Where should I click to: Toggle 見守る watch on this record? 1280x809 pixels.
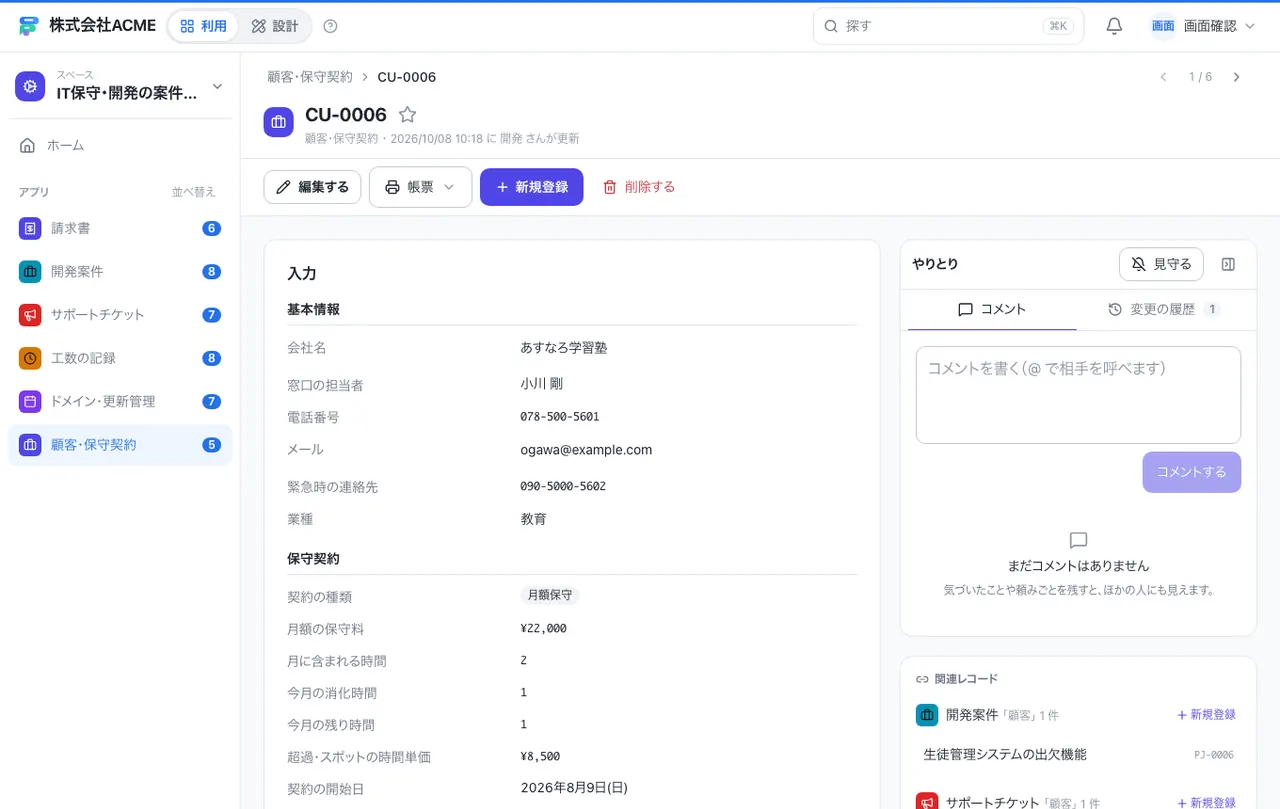pos(1161,264)
